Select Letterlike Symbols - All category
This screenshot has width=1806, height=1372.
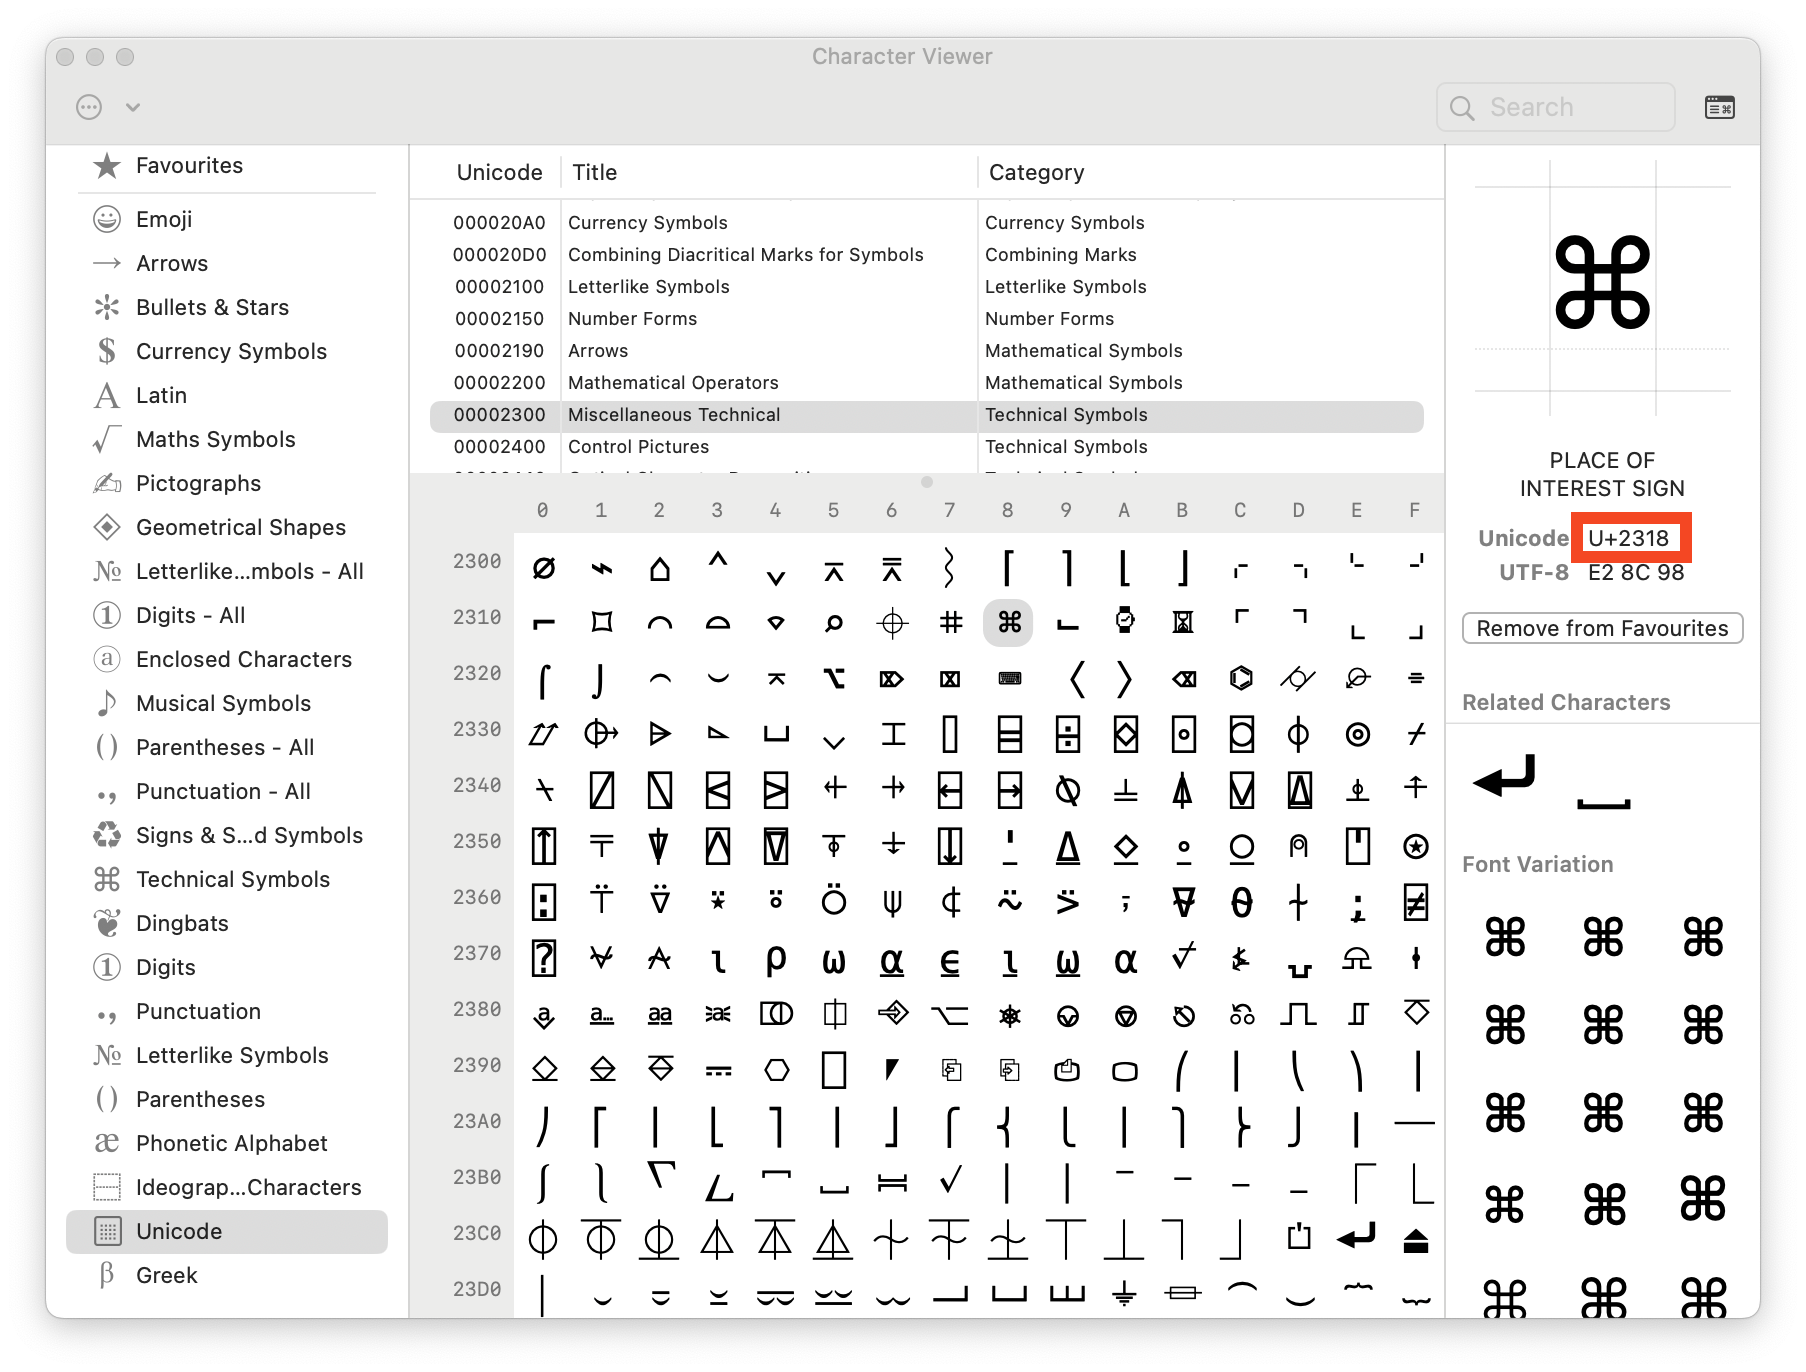[x=227, y=571]
